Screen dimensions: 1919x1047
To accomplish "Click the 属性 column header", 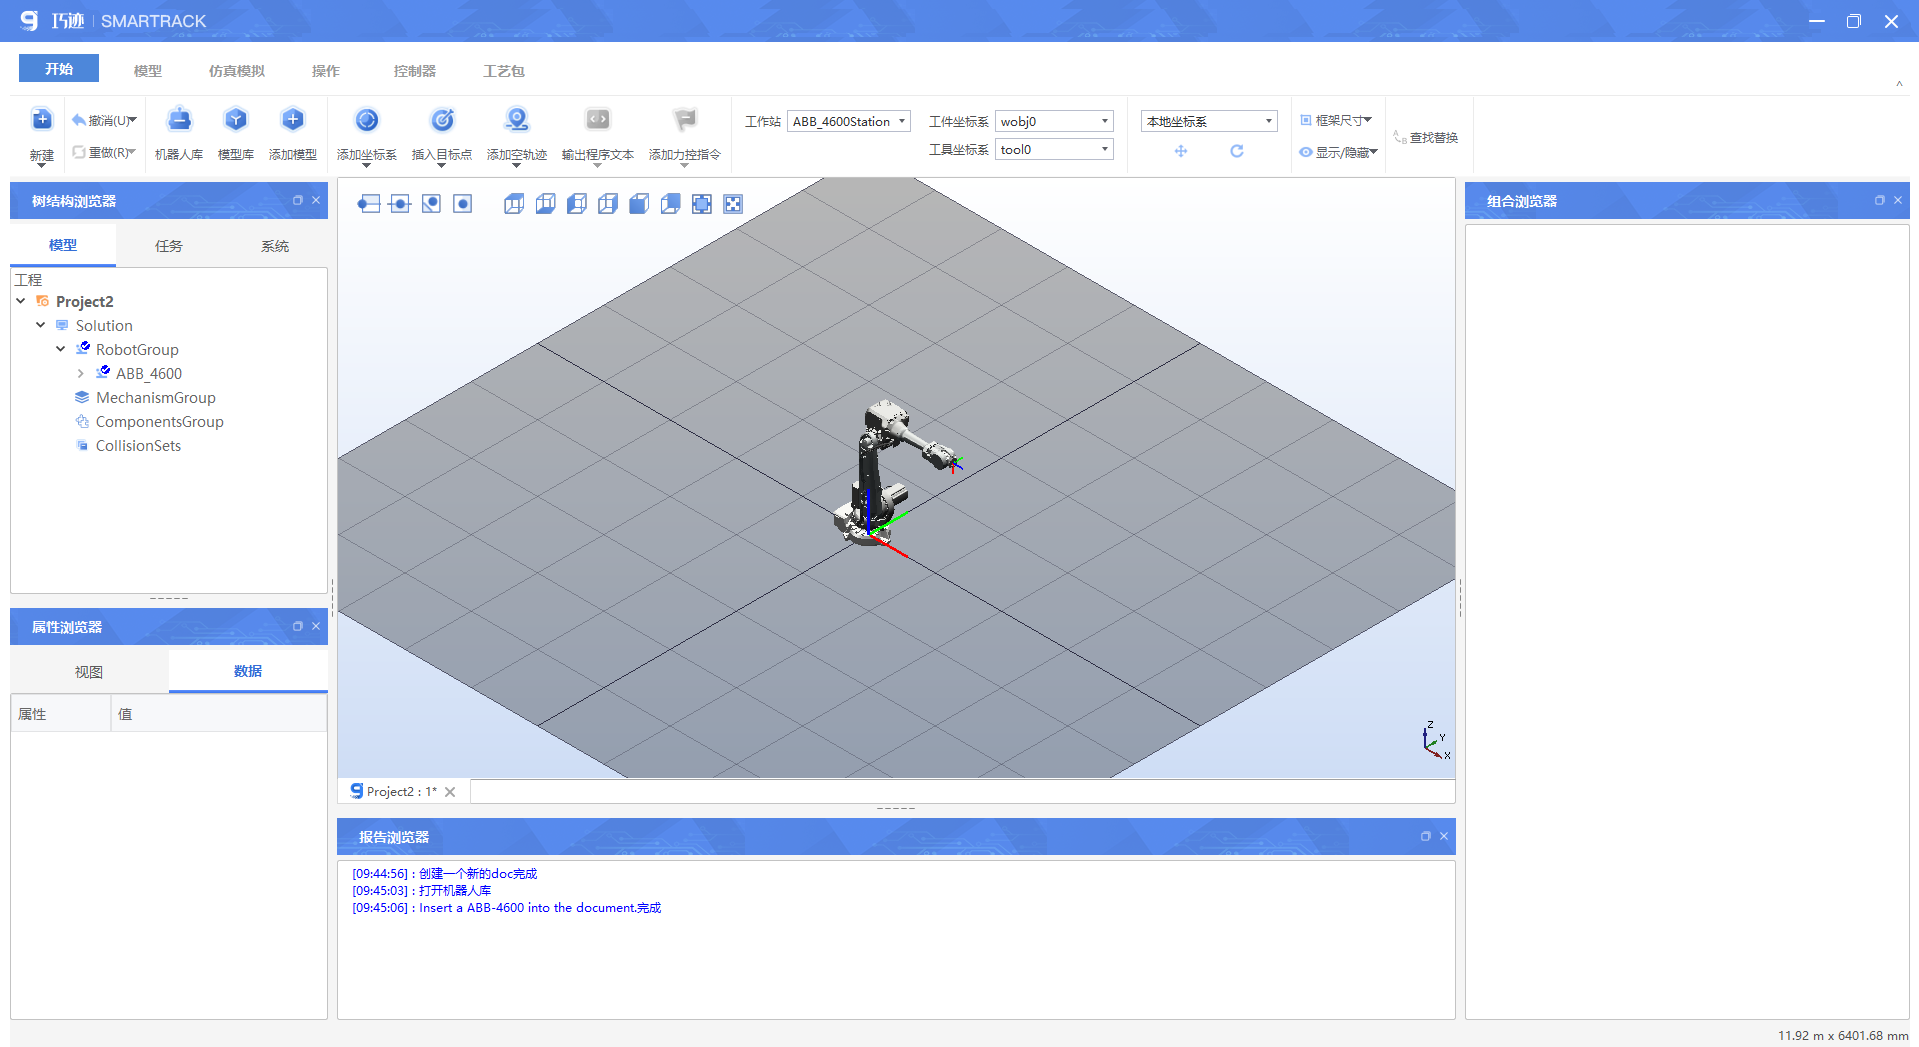I will click(61, 714).
